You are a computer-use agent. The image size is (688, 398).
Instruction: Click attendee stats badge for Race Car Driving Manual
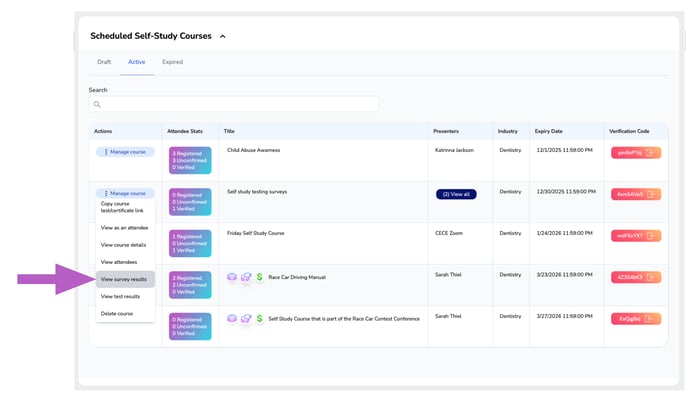tap(190, 285)
